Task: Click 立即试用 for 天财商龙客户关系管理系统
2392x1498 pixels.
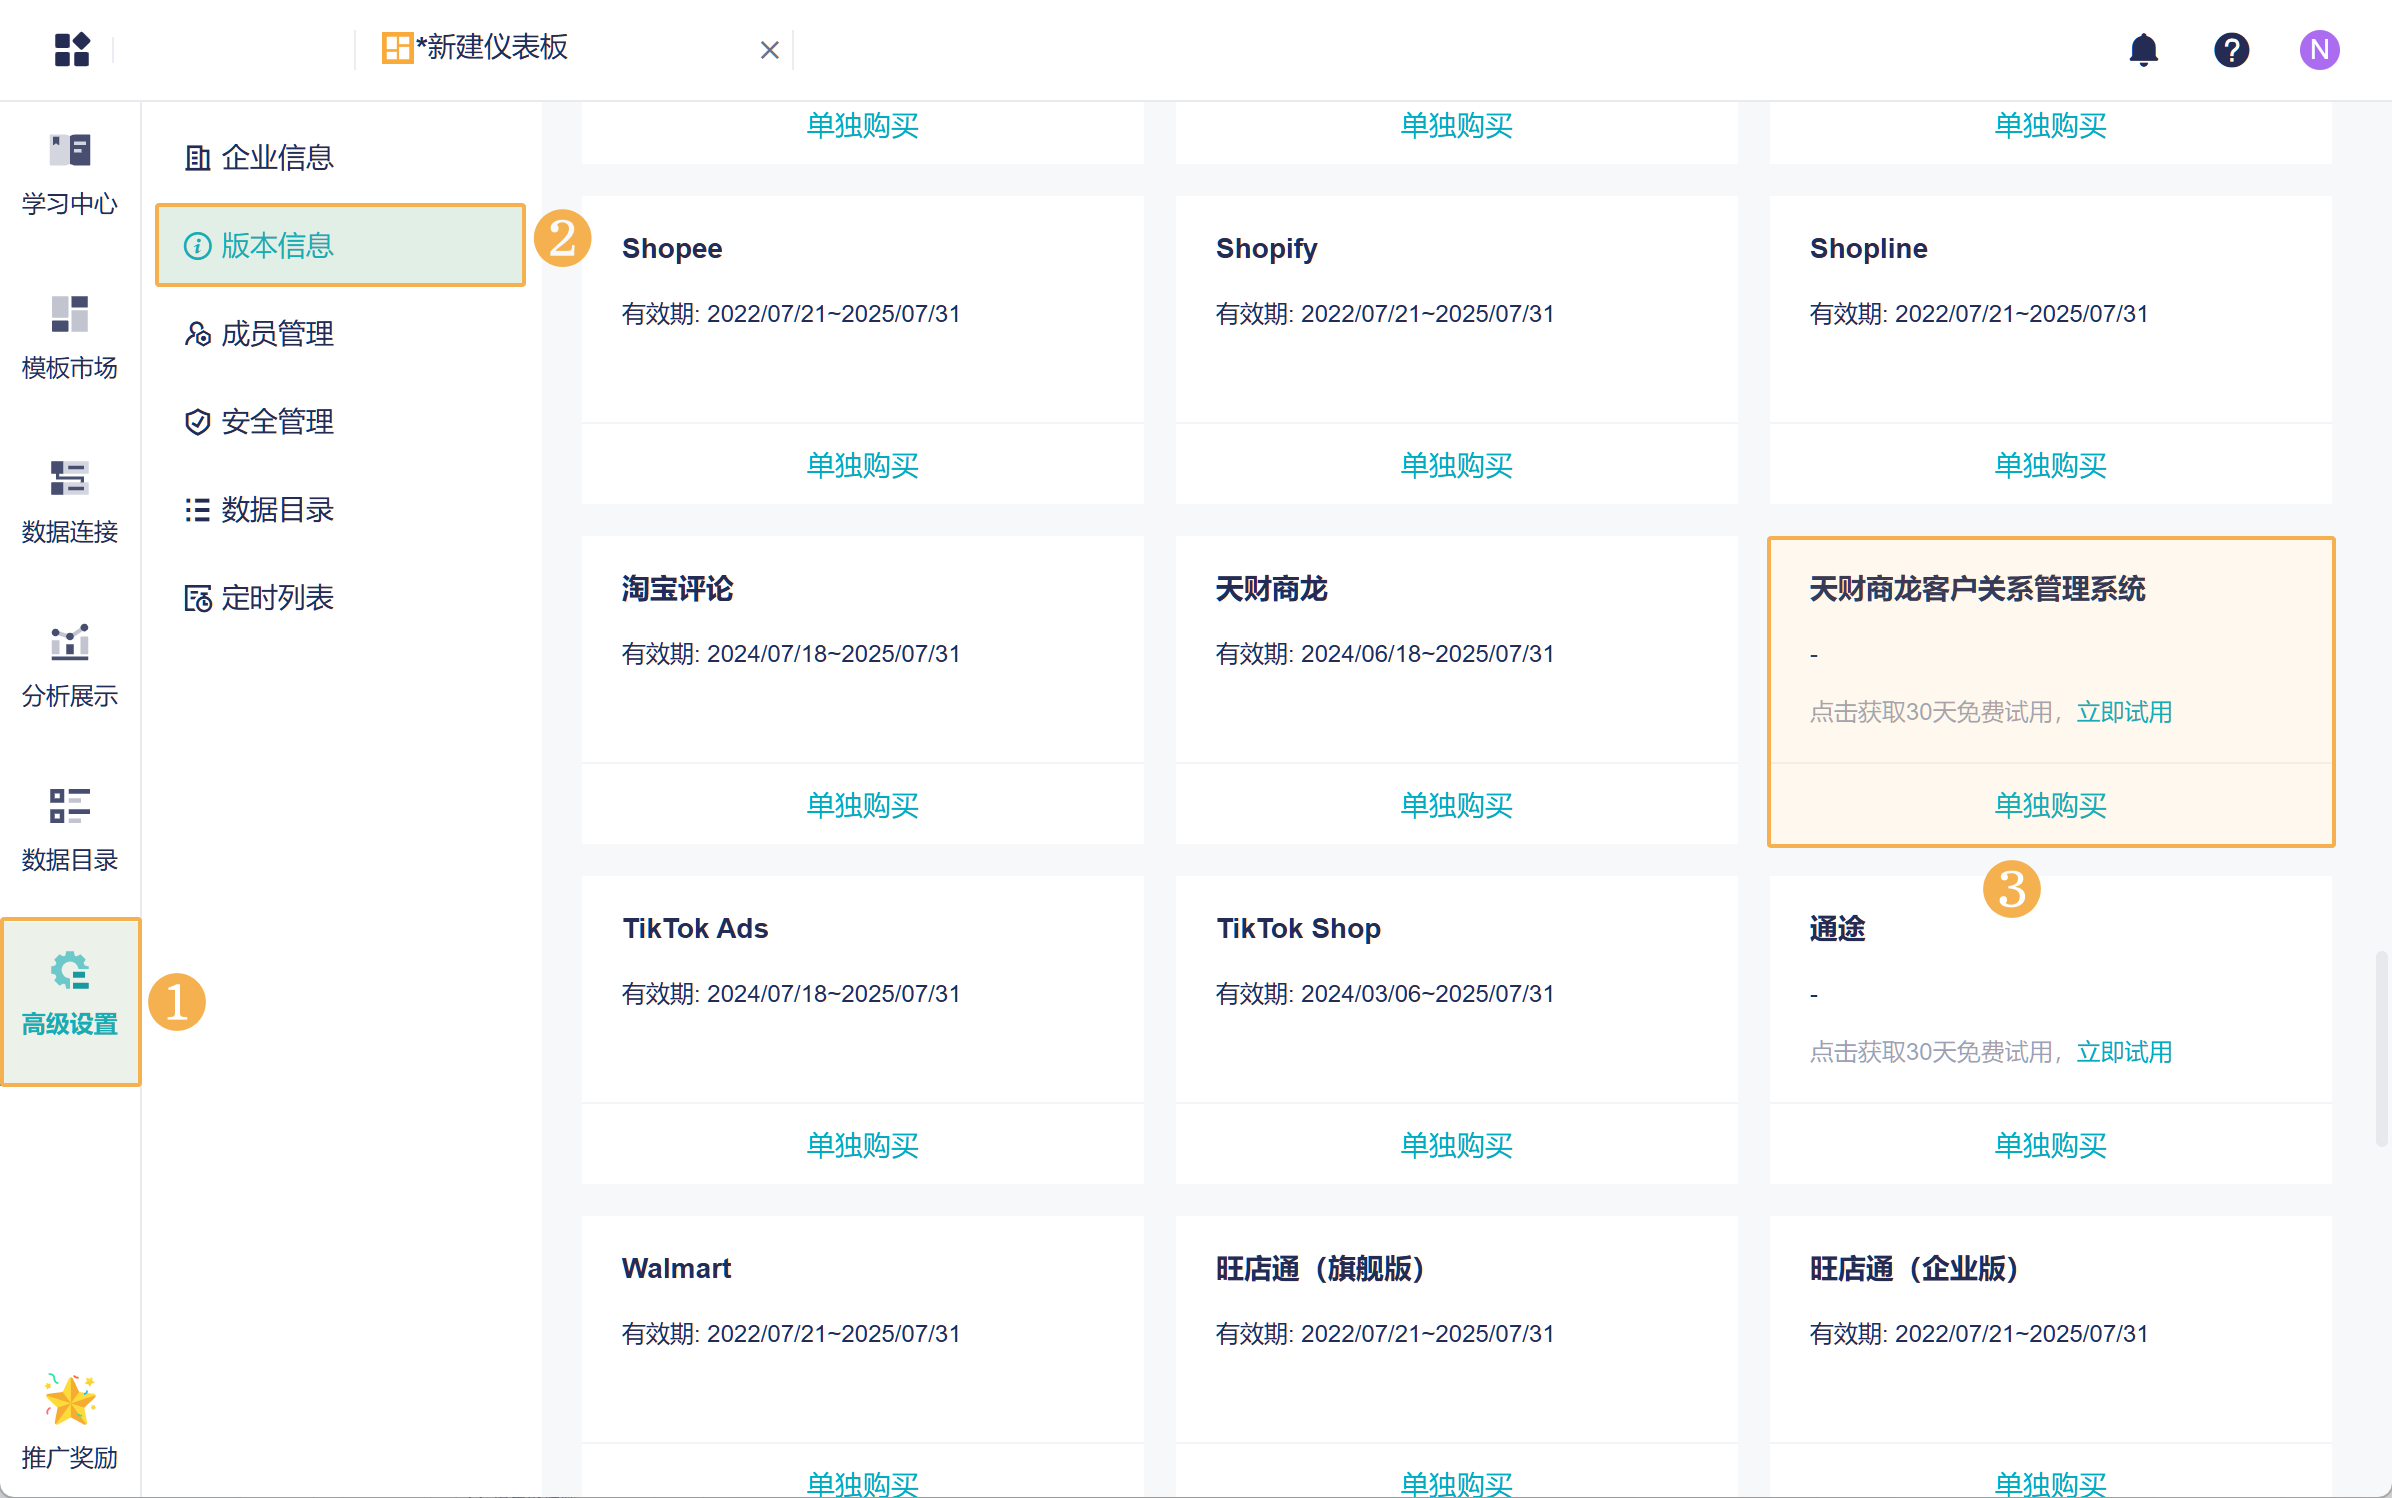Action: (2124, 712)
